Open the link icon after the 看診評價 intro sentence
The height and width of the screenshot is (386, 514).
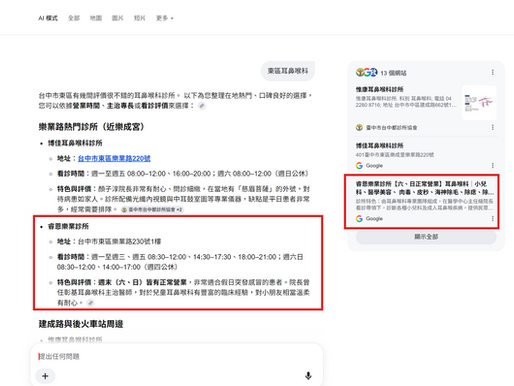coord(202,106)
